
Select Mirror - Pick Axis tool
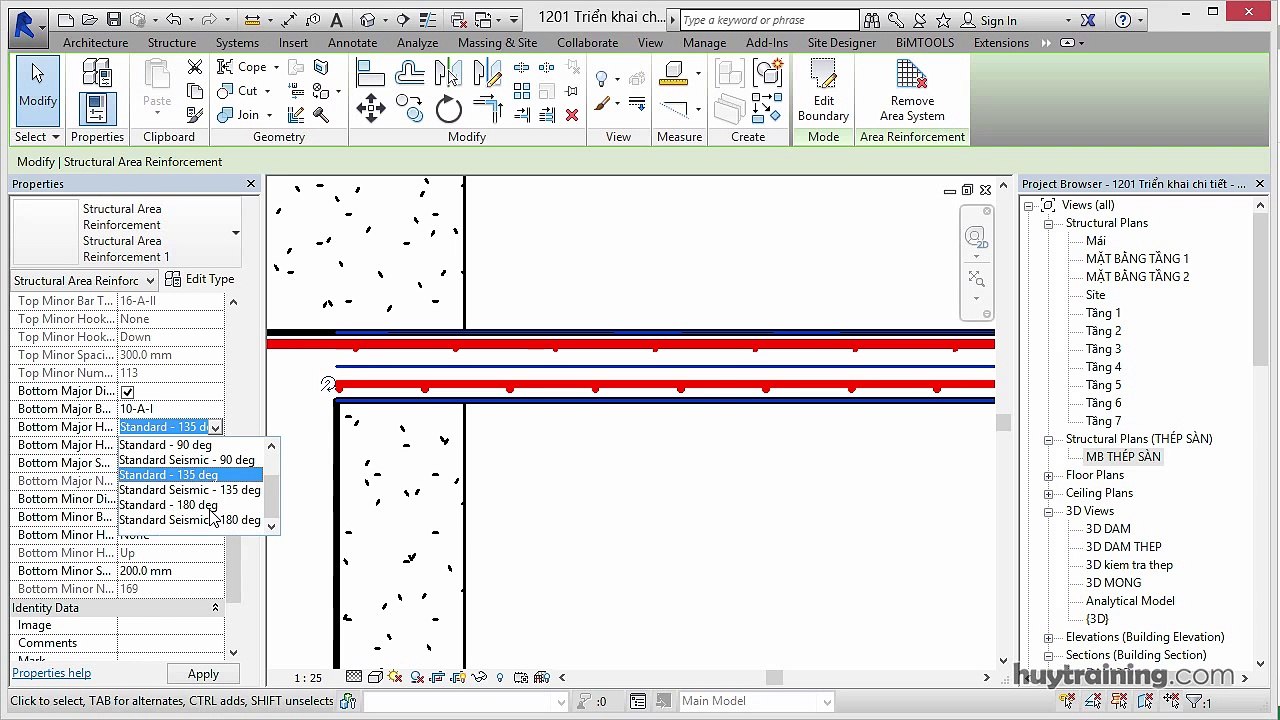click(448, 73)
